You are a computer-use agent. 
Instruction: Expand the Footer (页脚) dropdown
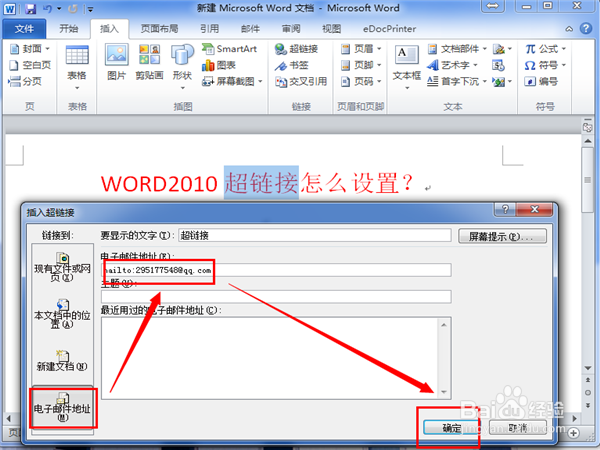click(x=379, y=65)
